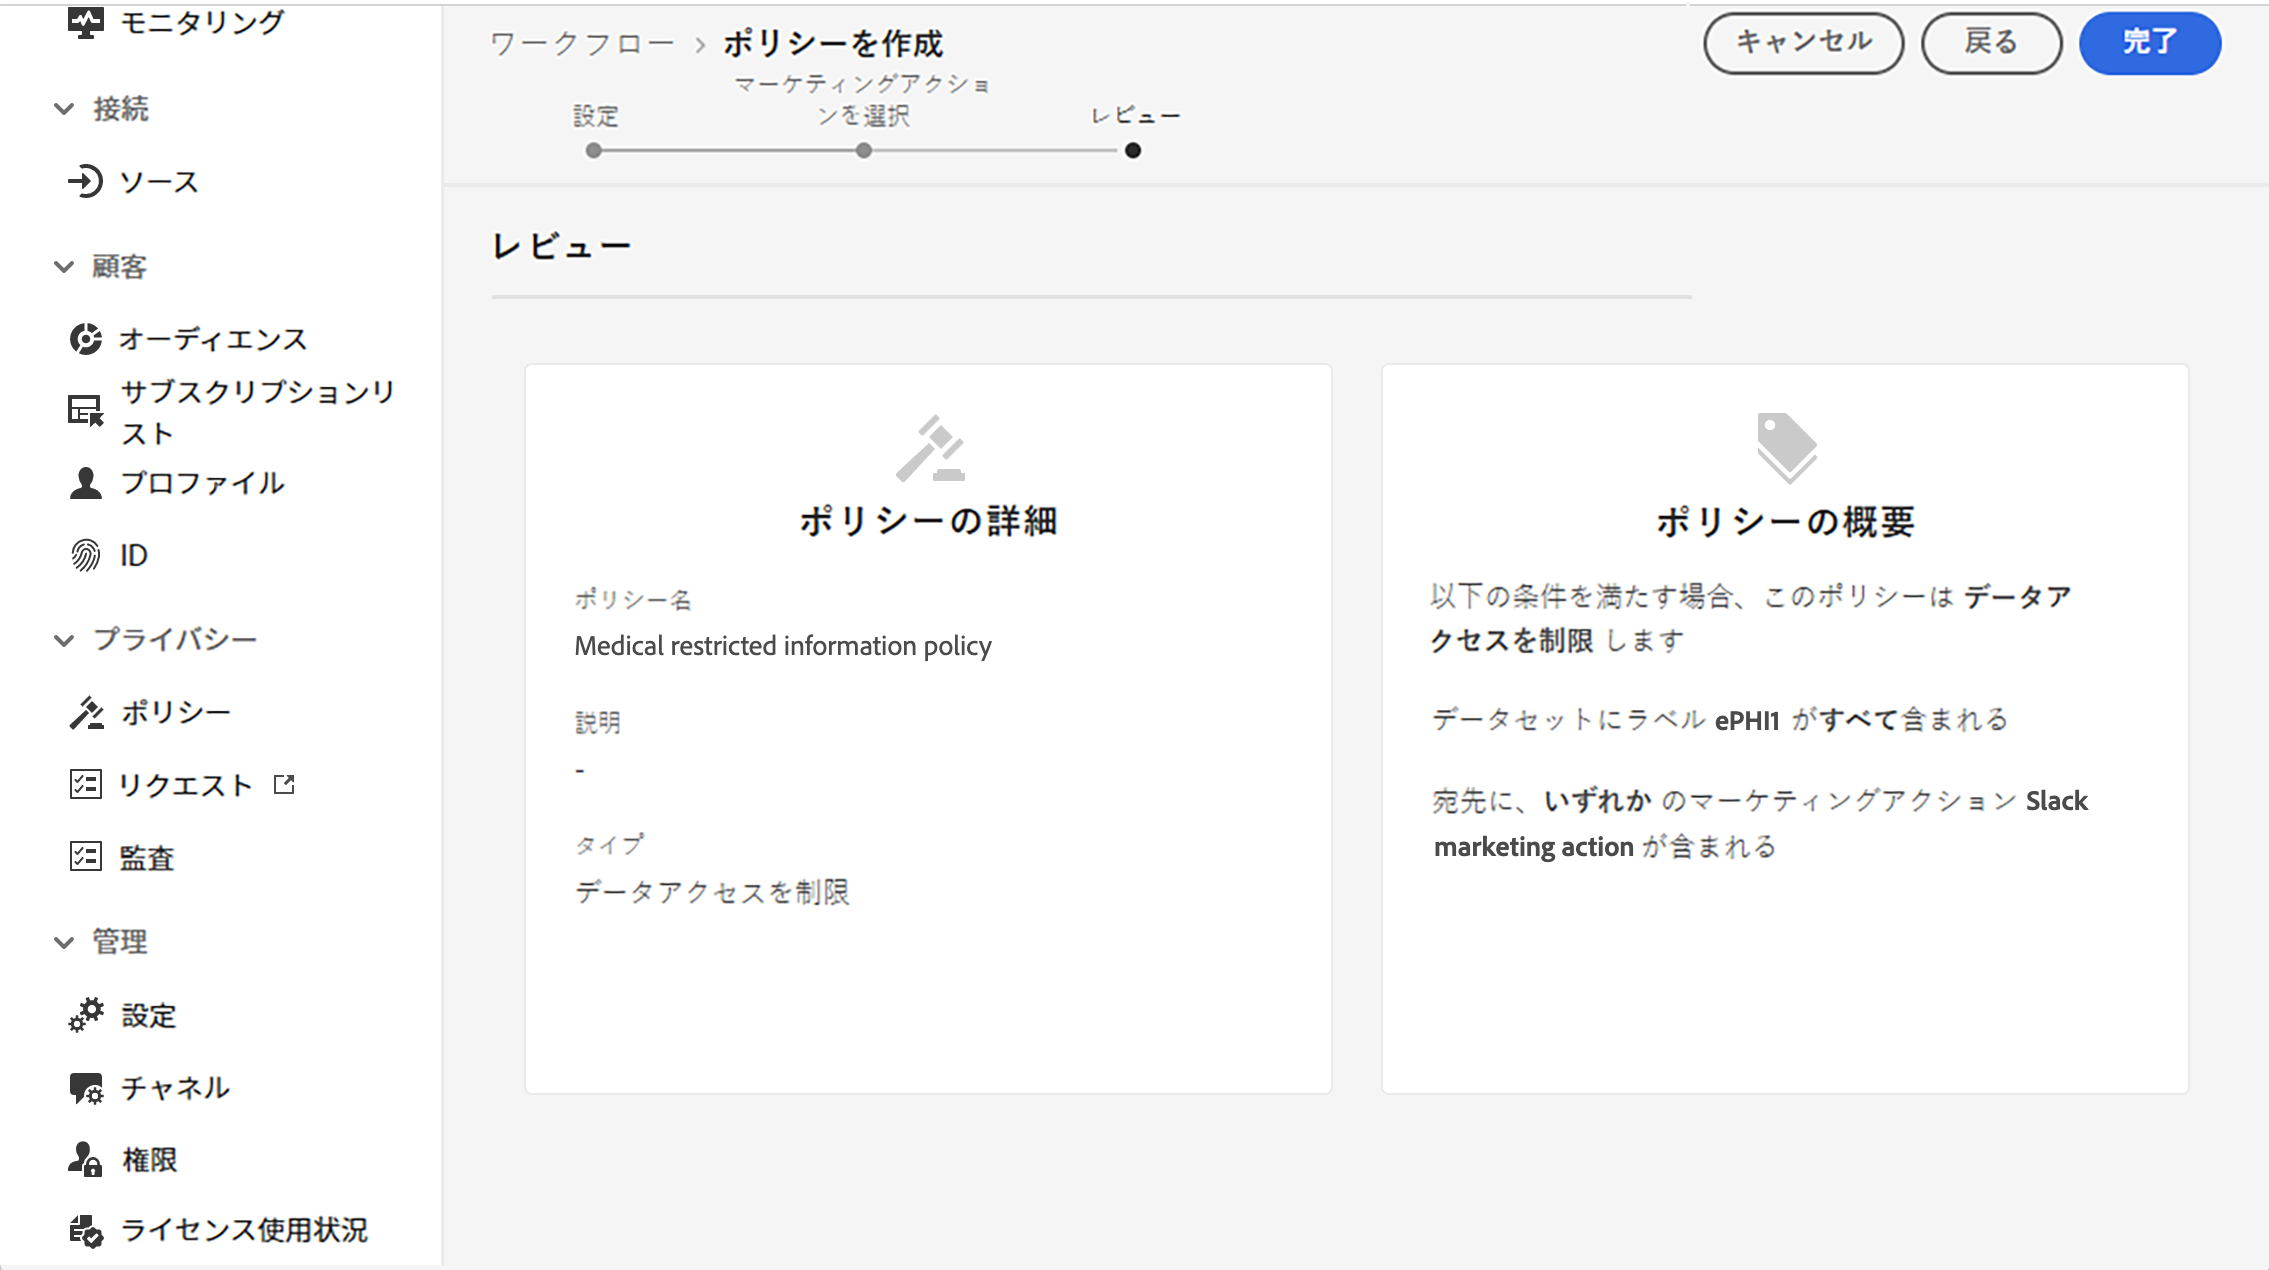The height and width of the screenshot is (1270, 2269).
Task: Click the Permissions (権限) user-lock icon
Action: click(86, 1160)
